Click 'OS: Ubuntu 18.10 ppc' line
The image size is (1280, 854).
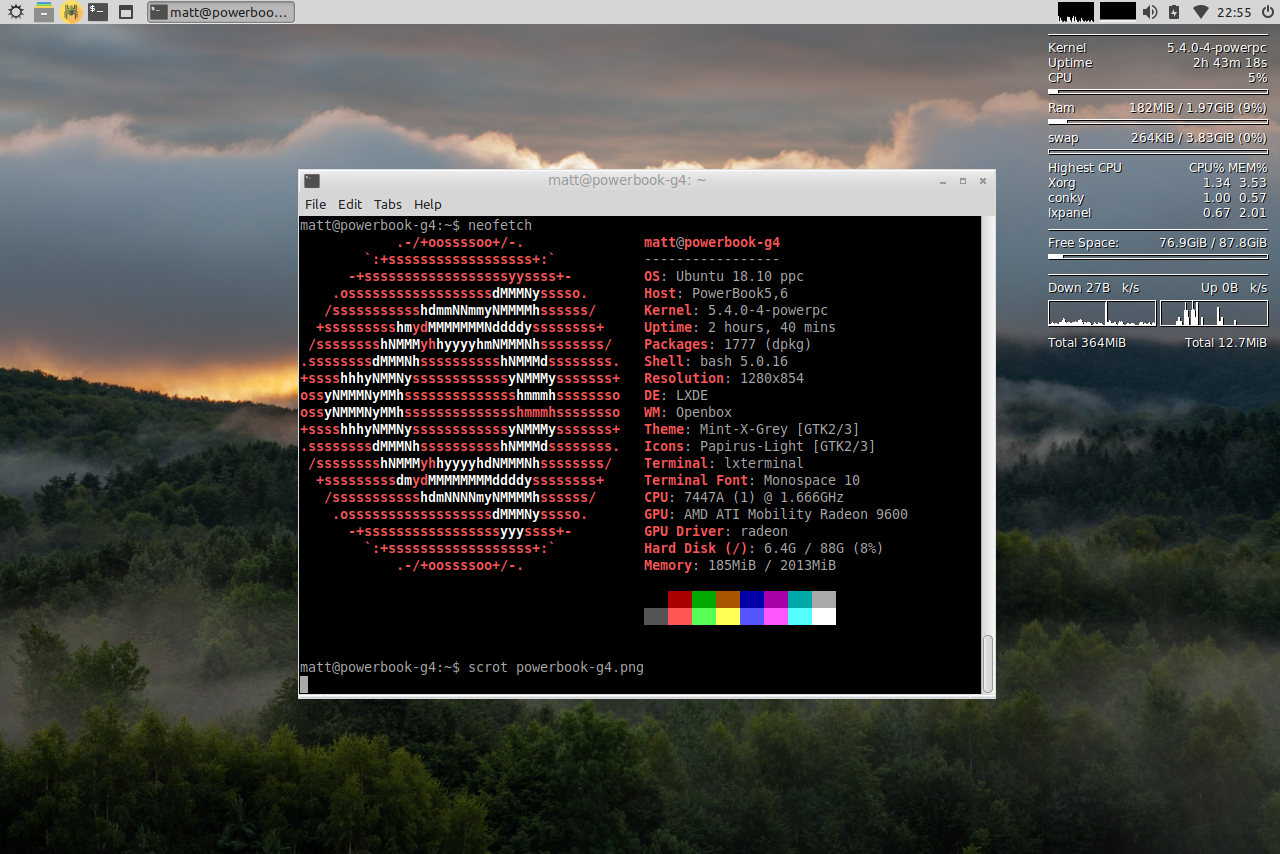pos(724,277)
